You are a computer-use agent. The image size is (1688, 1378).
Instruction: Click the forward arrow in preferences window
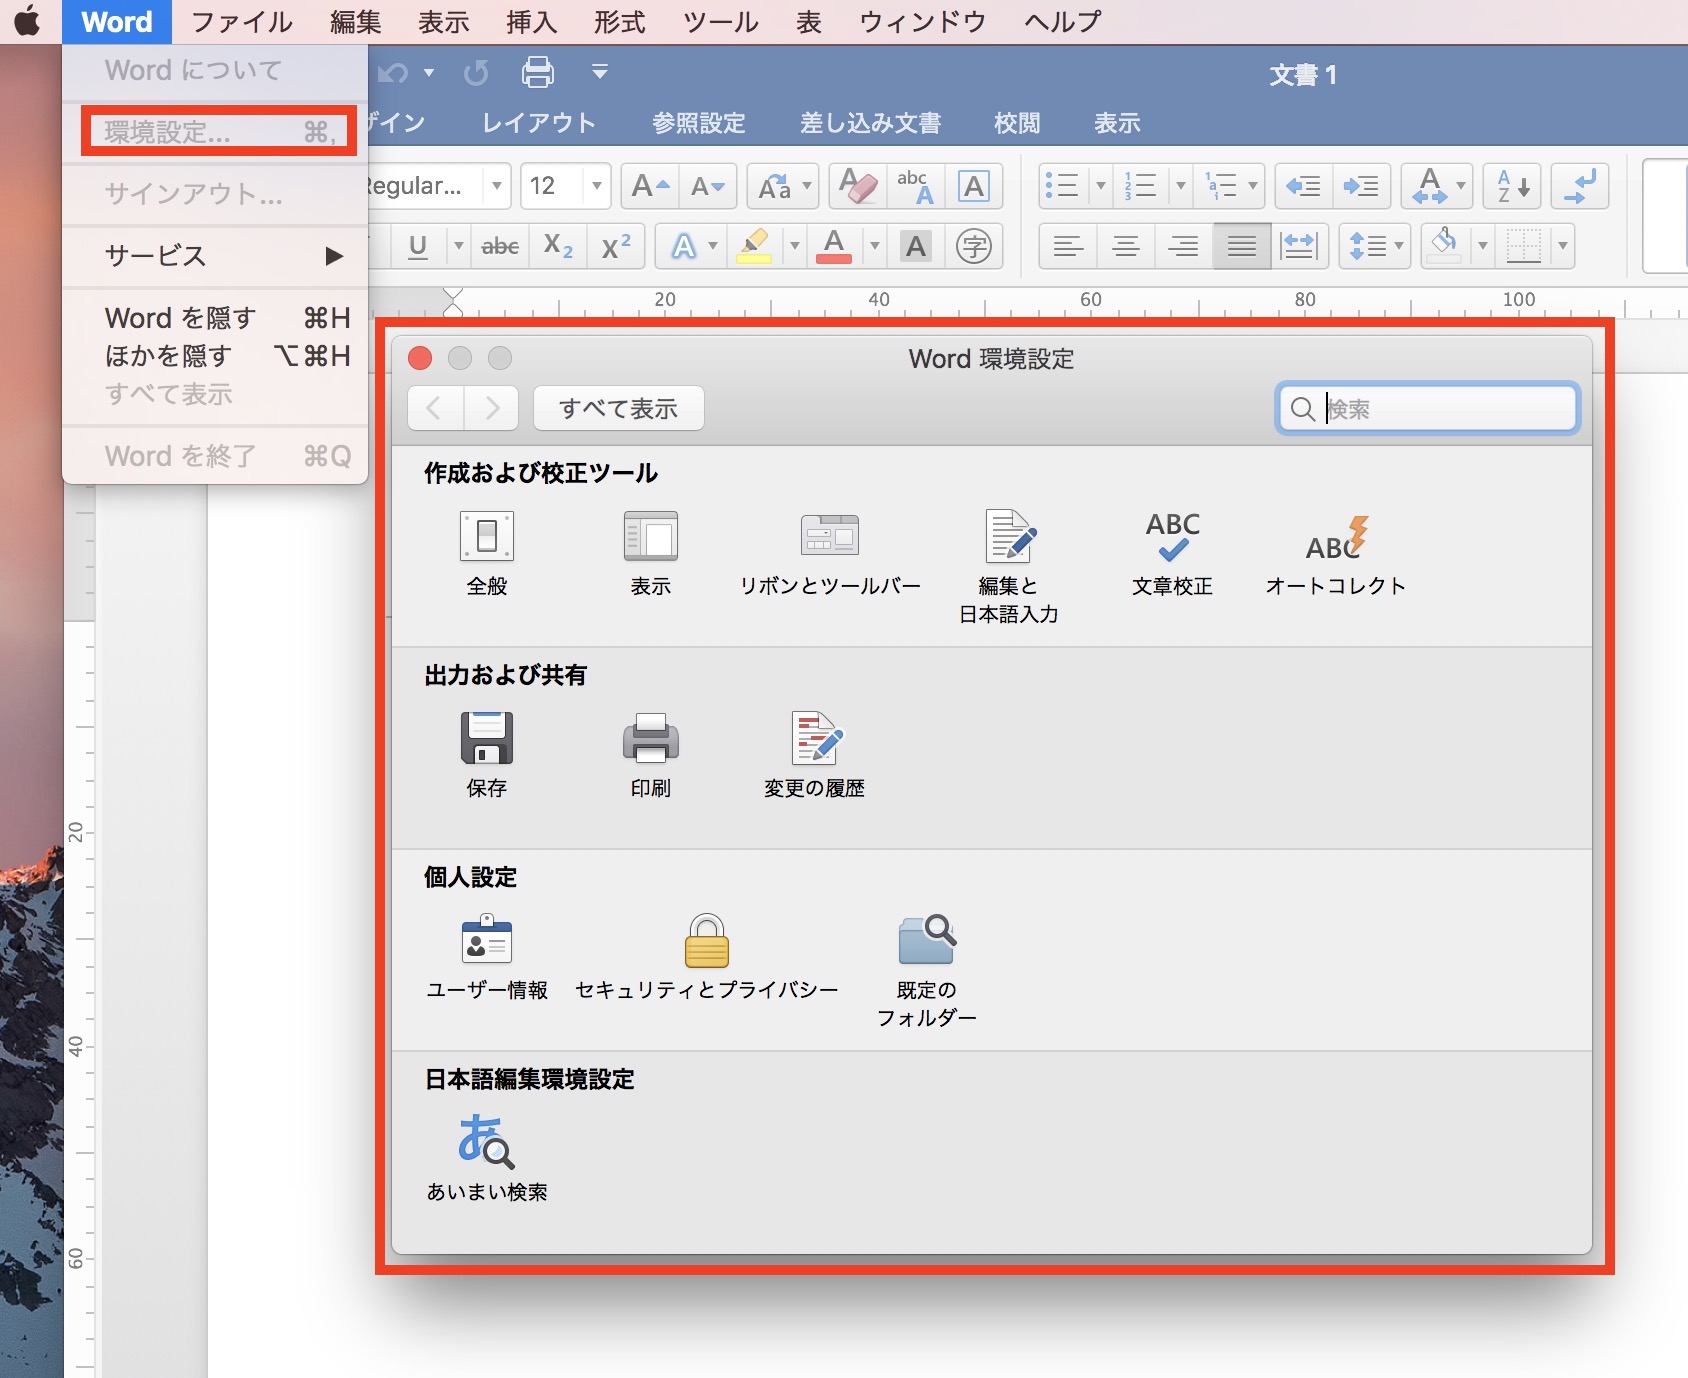491,408
